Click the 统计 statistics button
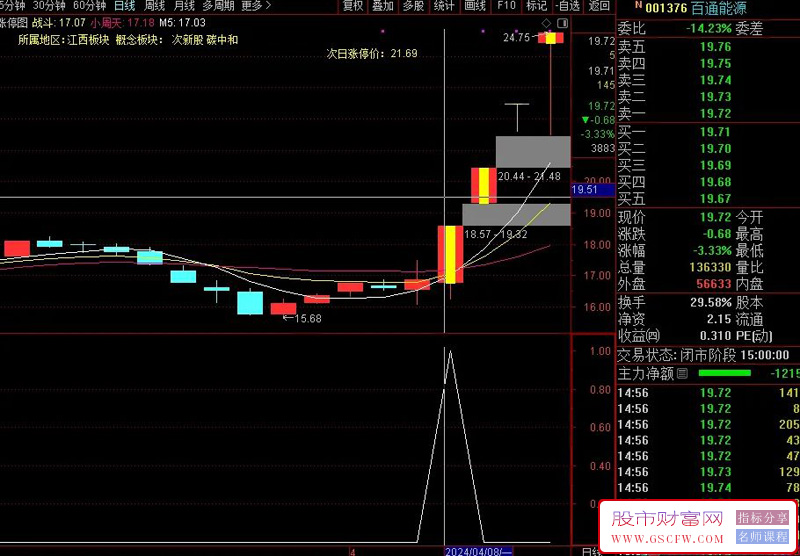This screenshot has width=800, height=556. coord(444,6)
